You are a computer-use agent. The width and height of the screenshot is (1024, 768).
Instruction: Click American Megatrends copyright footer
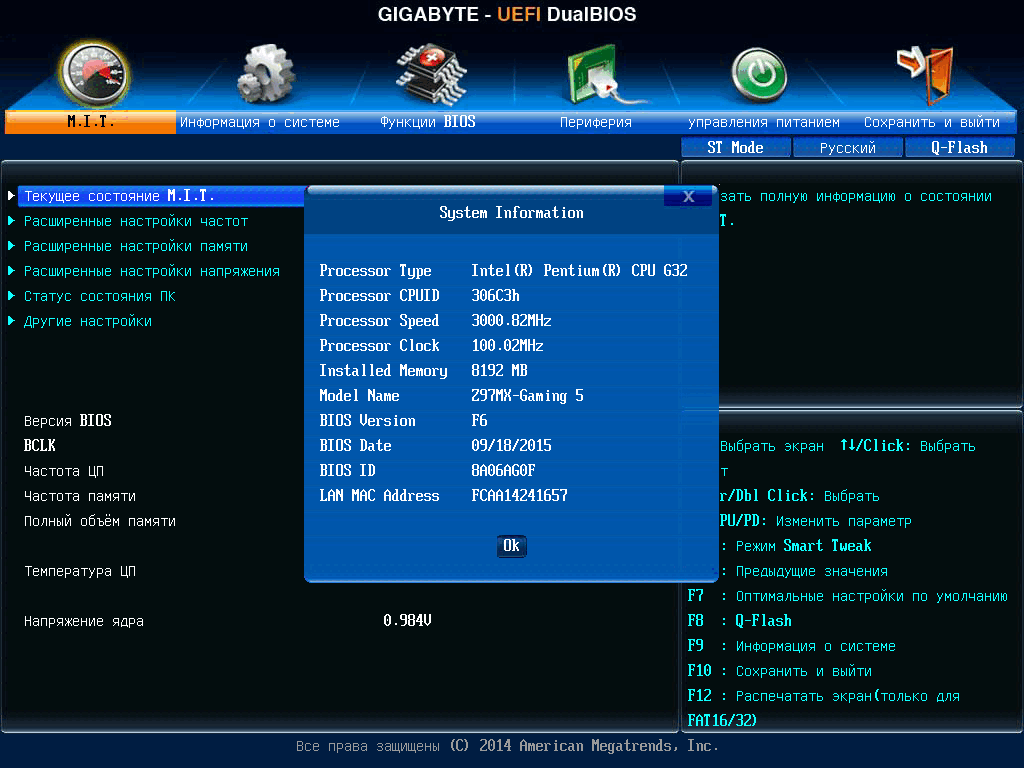click(507, 746)
